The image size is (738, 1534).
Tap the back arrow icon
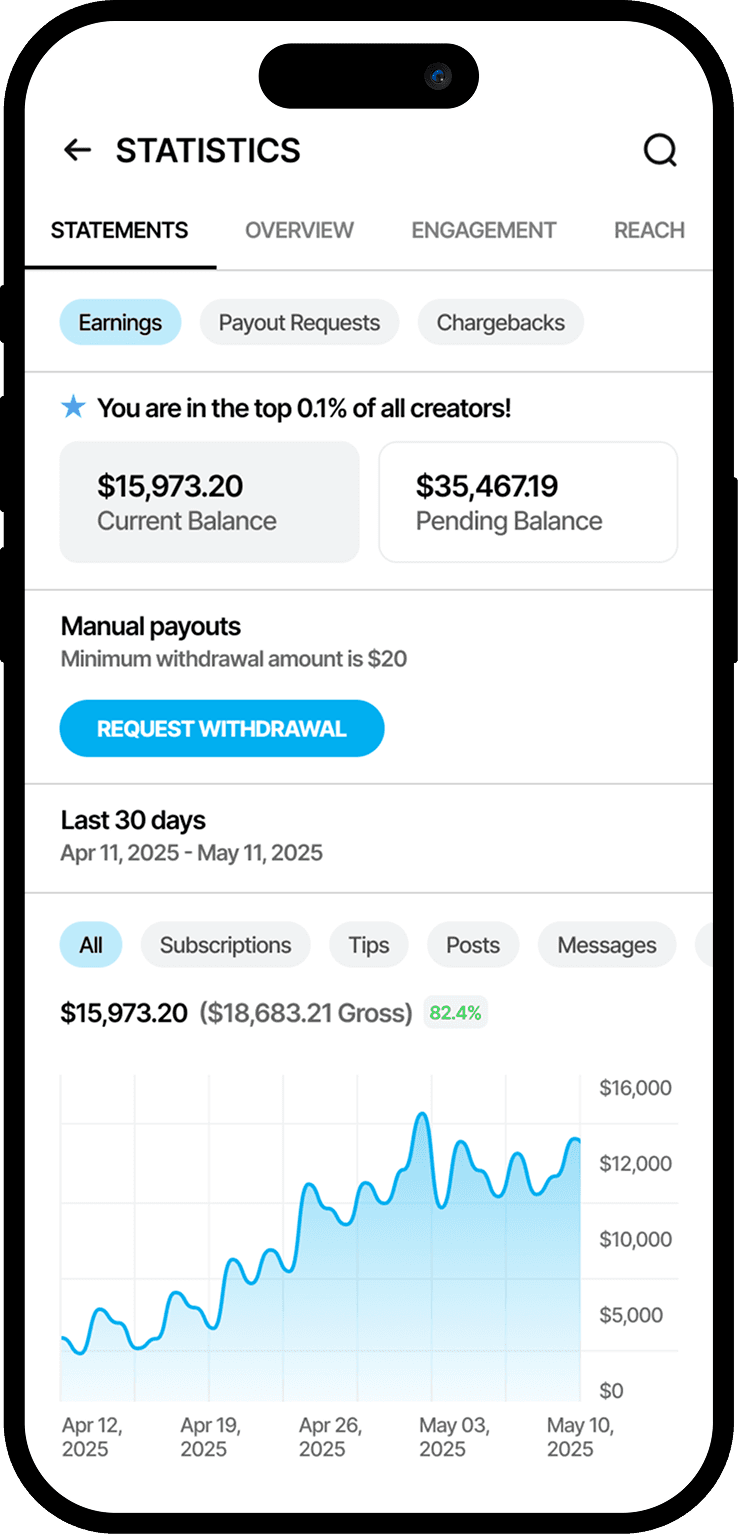[77, 150]
